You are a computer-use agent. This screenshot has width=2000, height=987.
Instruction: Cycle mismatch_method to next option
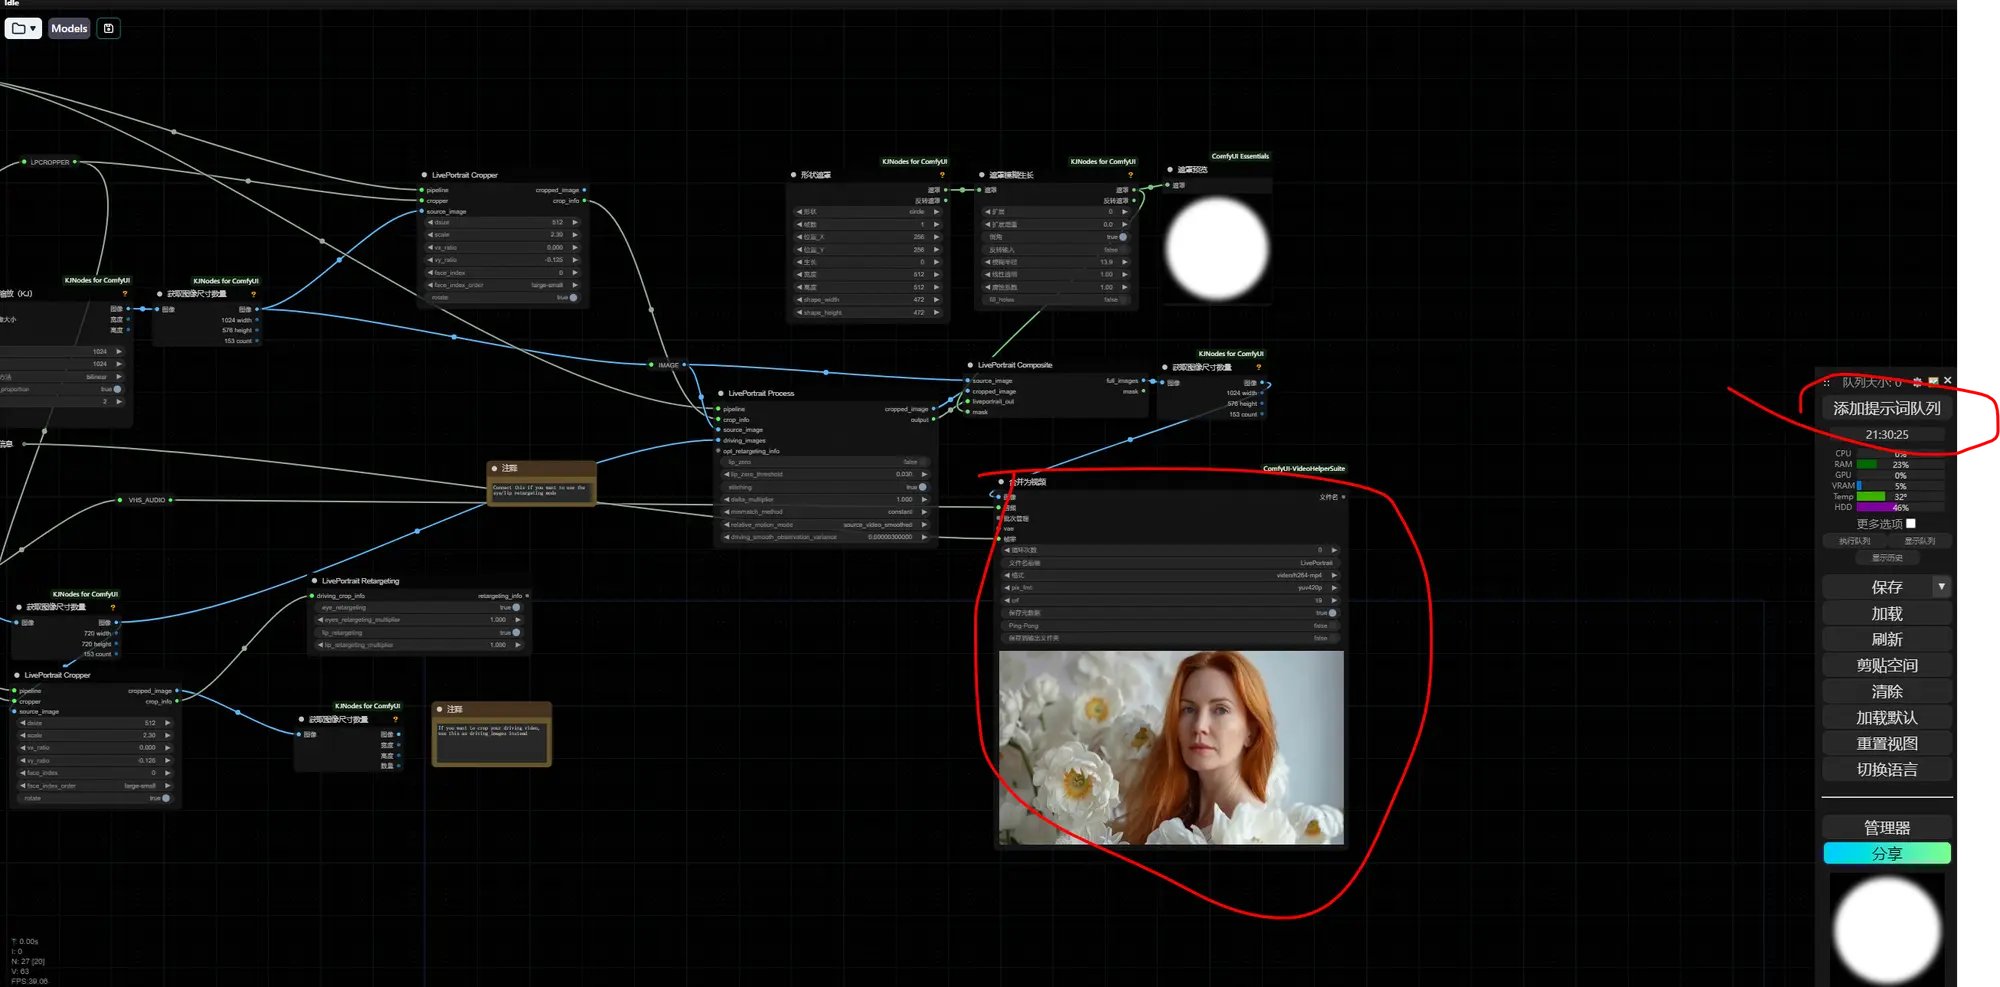coord(924,512)
